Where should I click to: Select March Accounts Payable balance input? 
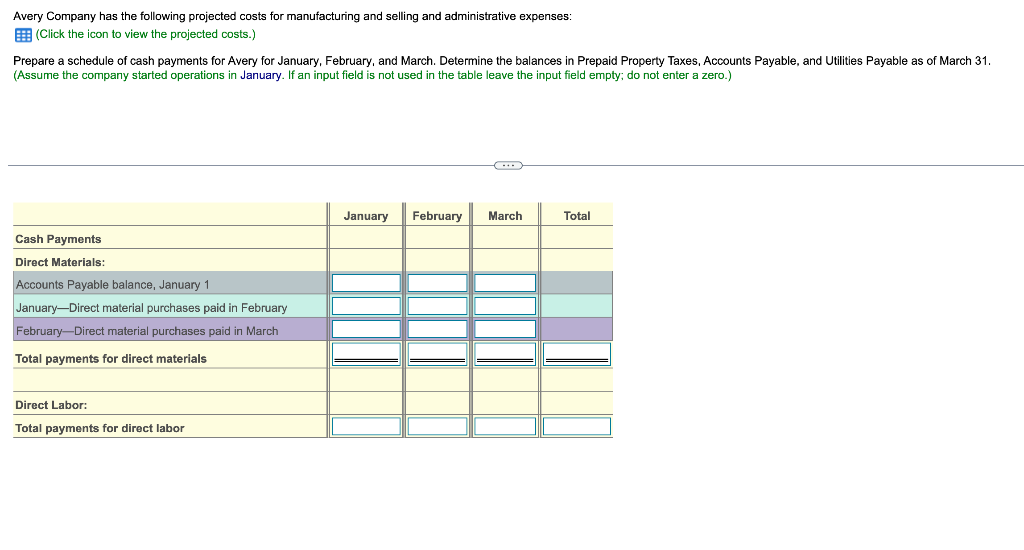[x=505, y=283]
